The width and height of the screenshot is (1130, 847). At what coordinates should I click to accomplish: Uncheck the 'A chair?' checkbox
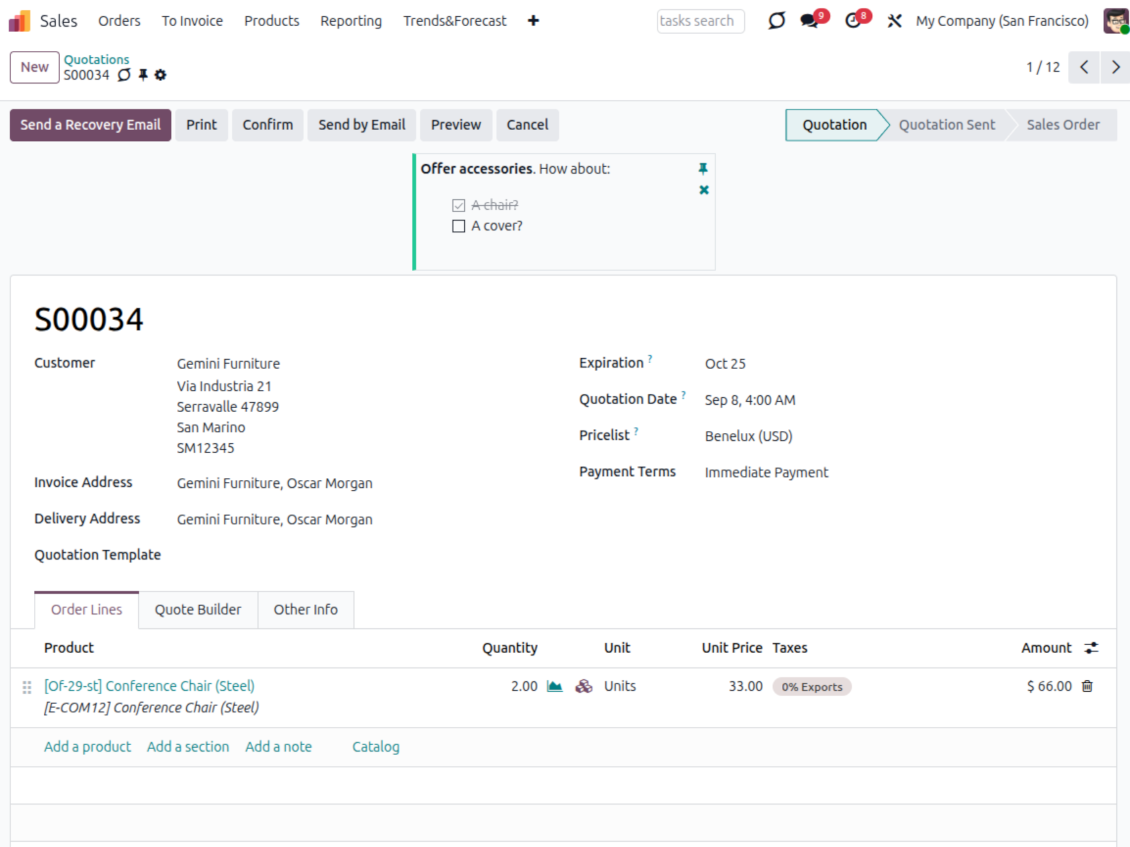(459, 205)
